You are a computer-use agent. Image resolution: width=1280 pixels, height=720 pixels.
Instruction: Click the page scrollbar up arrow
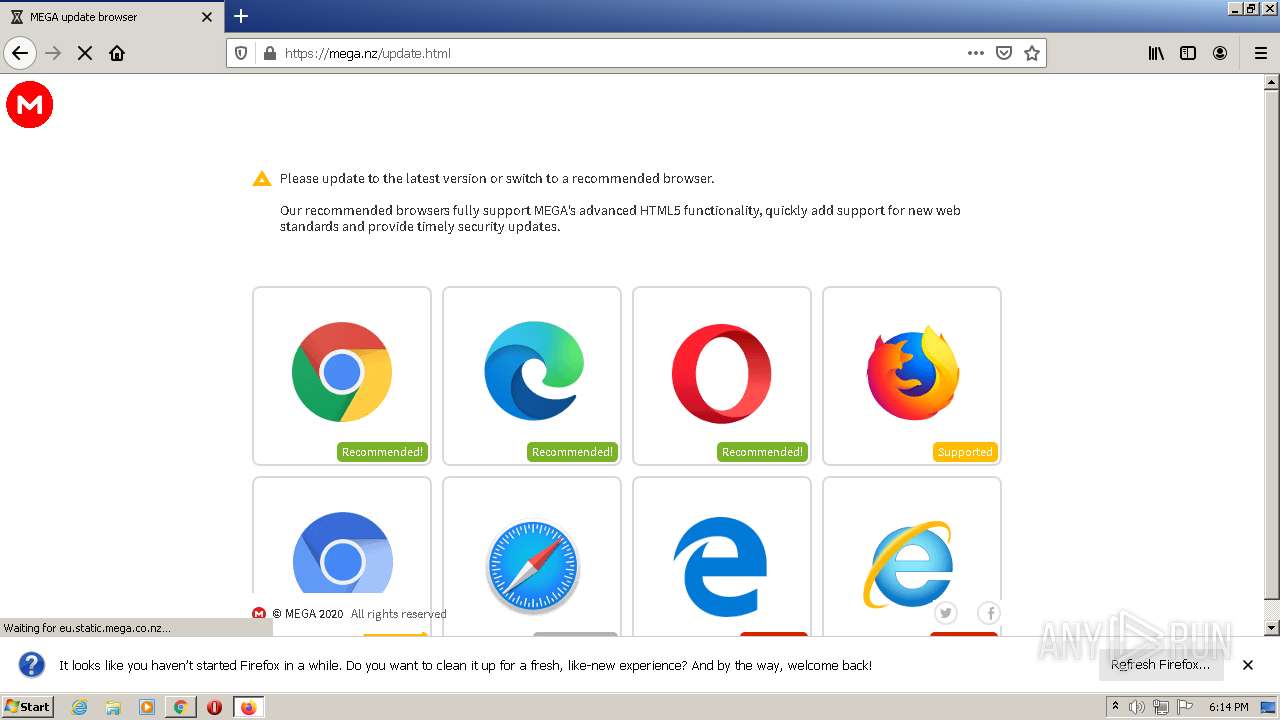tap(1272, 83)
